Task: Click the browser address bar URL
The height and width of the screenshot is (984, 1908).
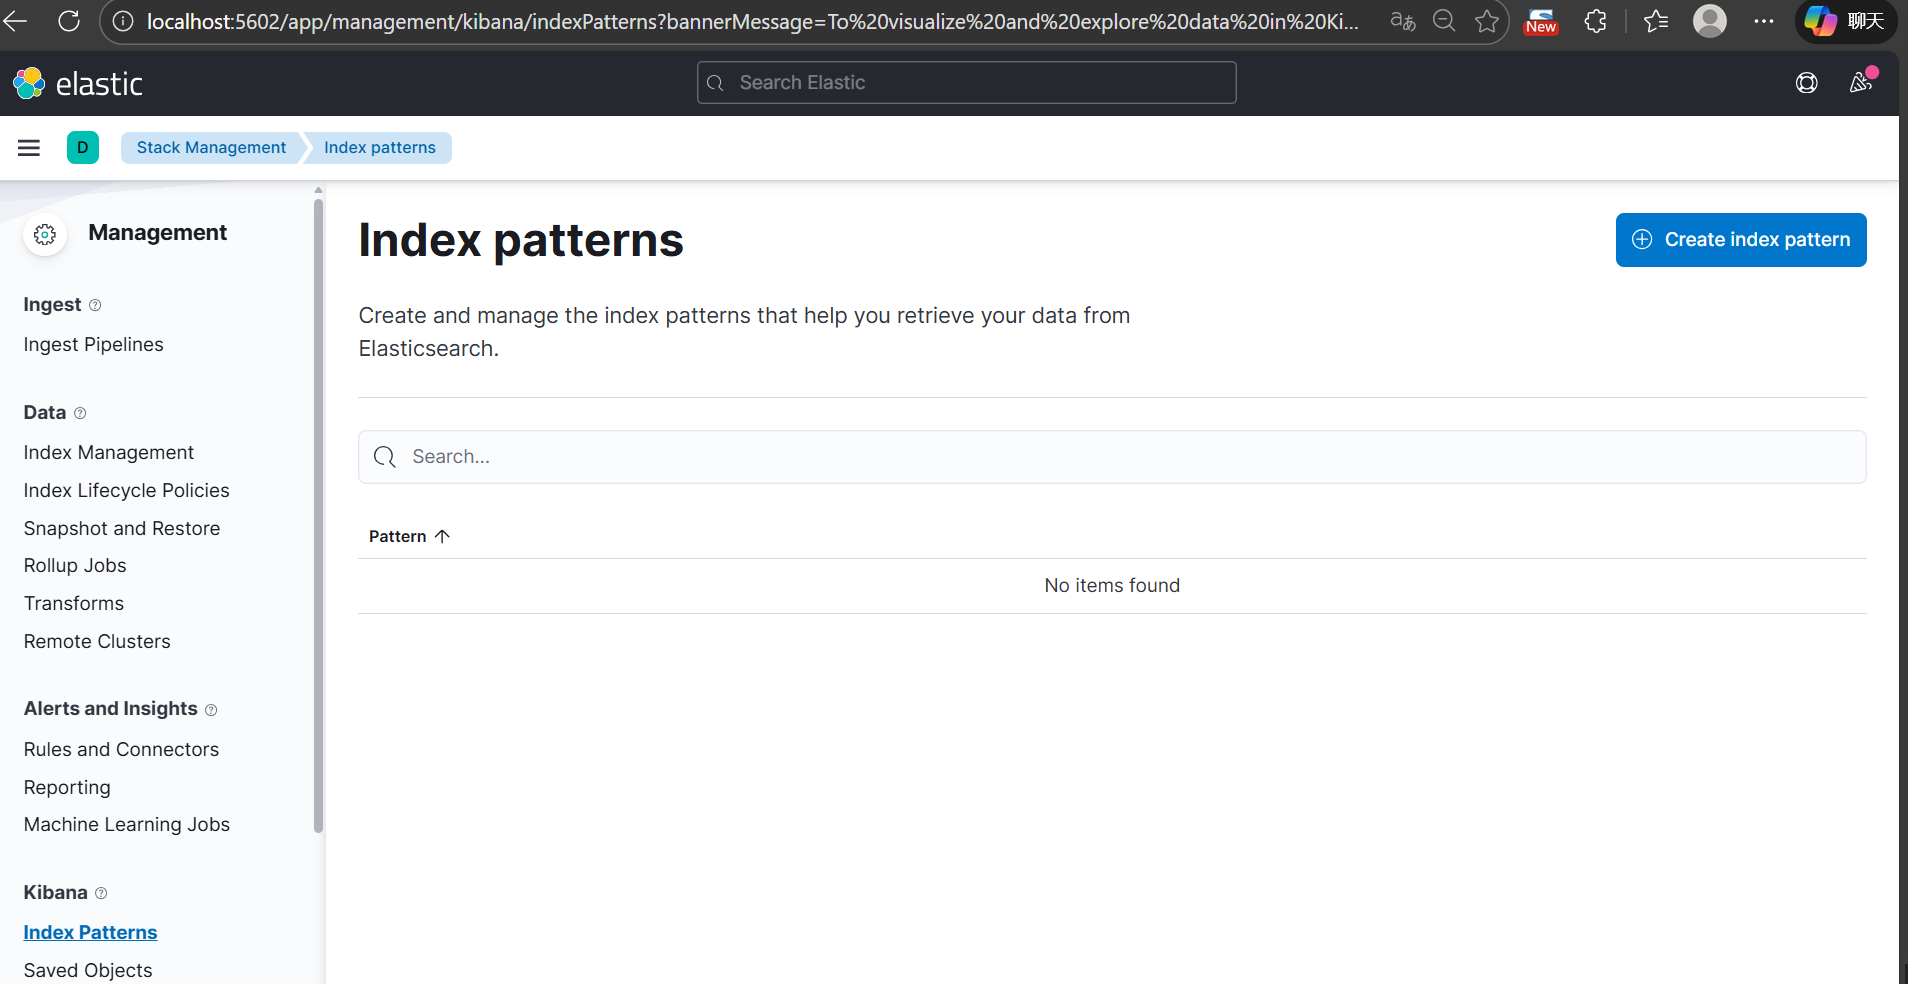Action: click(x=752, y=21)
